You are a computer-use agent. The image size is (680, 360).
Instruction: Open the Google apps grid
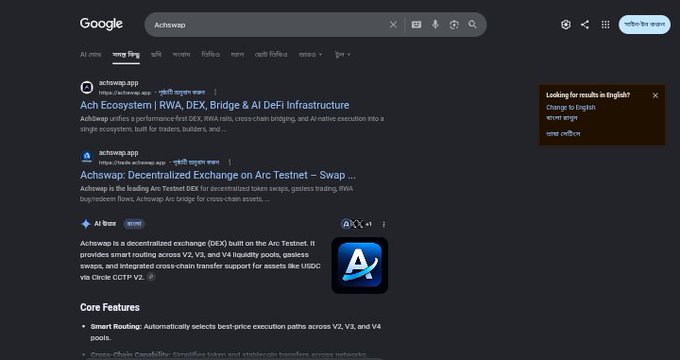605,25
